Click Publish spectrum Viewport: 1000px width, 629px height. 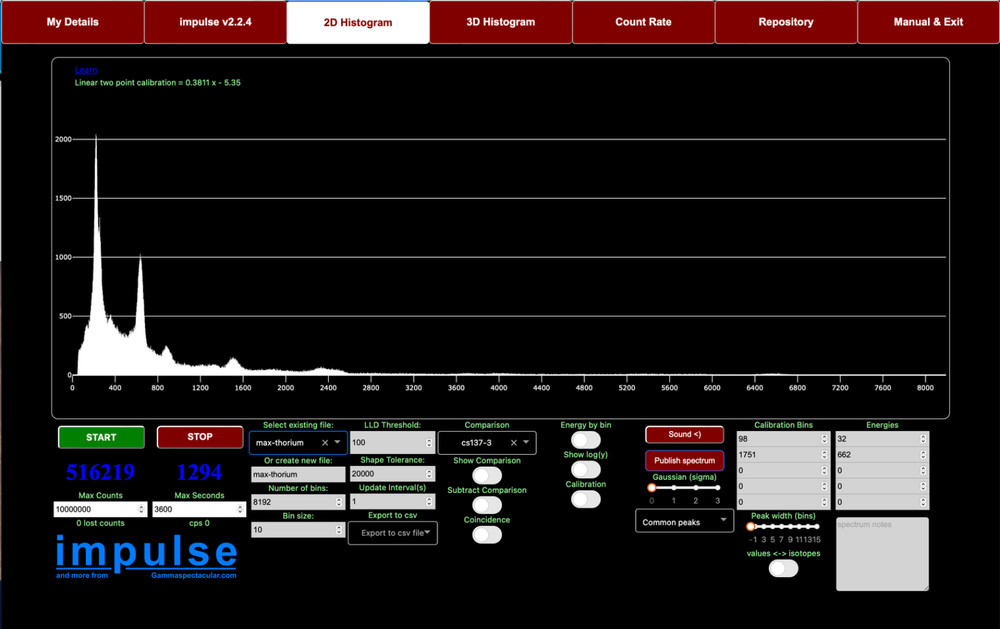click(x=684, y=460)
